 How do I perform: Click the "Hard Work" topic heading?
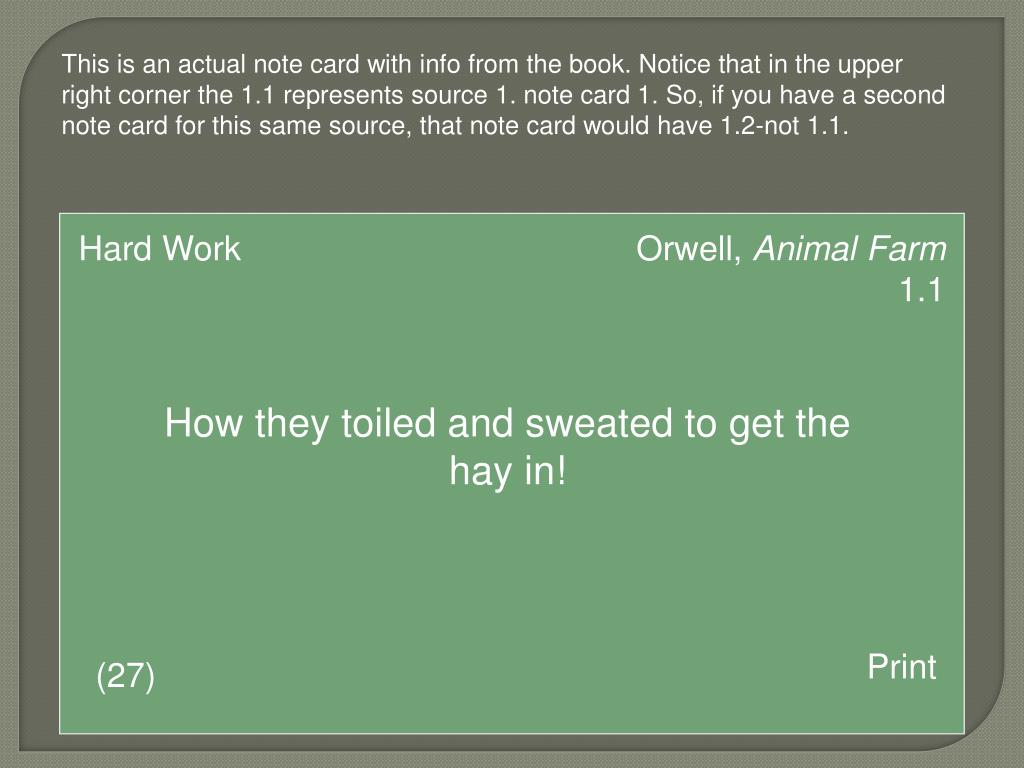click(x=160, y=249)
